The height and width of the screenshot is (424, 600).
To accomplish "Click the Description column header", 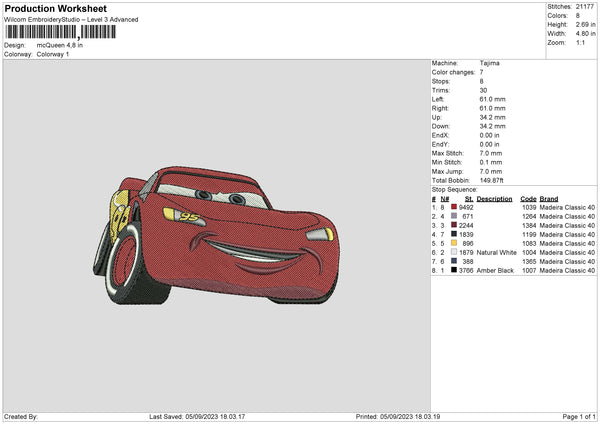I will 494,198.
